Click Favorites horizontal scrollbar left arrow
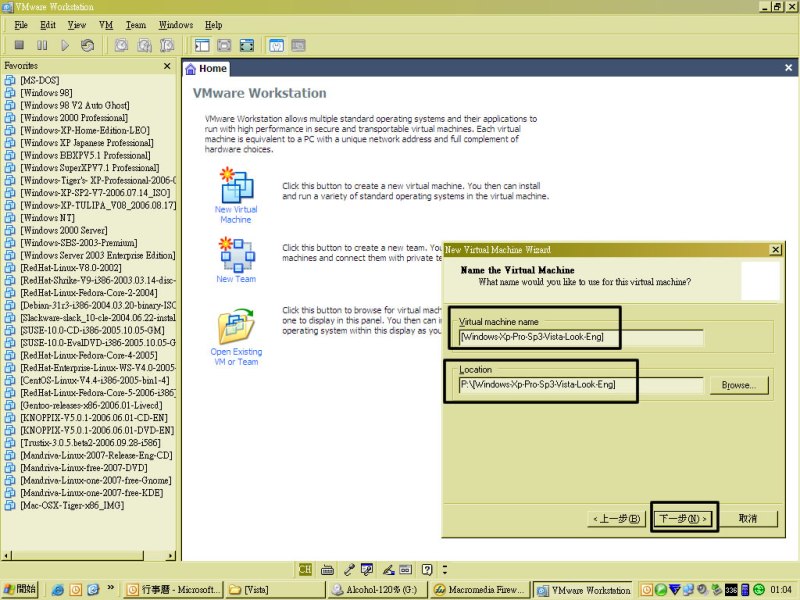The height and width of the screenshot is (600, 800). click(7, 555)
